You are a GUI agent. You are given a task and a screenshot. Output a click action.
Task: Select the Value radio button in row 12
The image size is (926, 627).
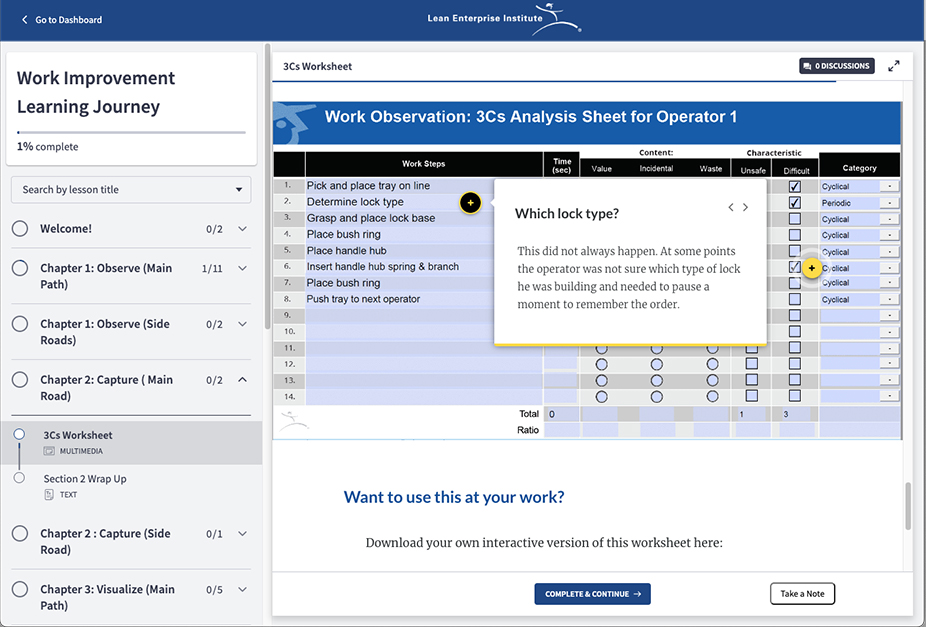click(x=602, y=365)
